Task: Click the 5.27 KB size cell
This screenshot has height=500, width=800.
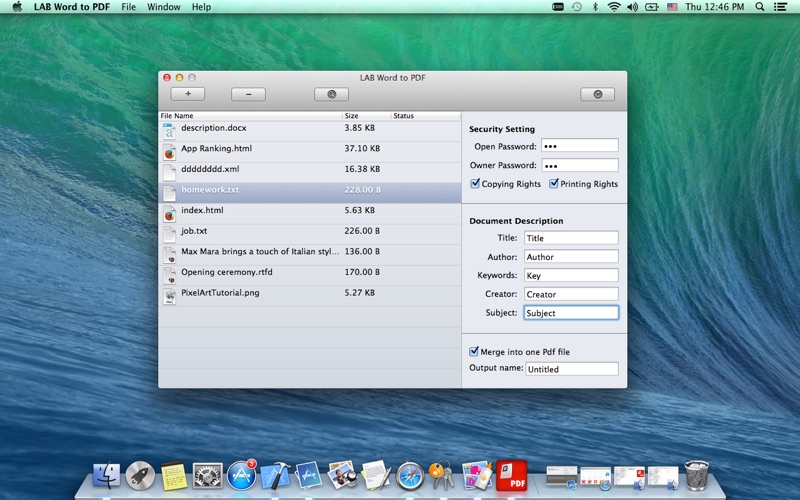Action: pyautogui.click(x=359, y=293)
